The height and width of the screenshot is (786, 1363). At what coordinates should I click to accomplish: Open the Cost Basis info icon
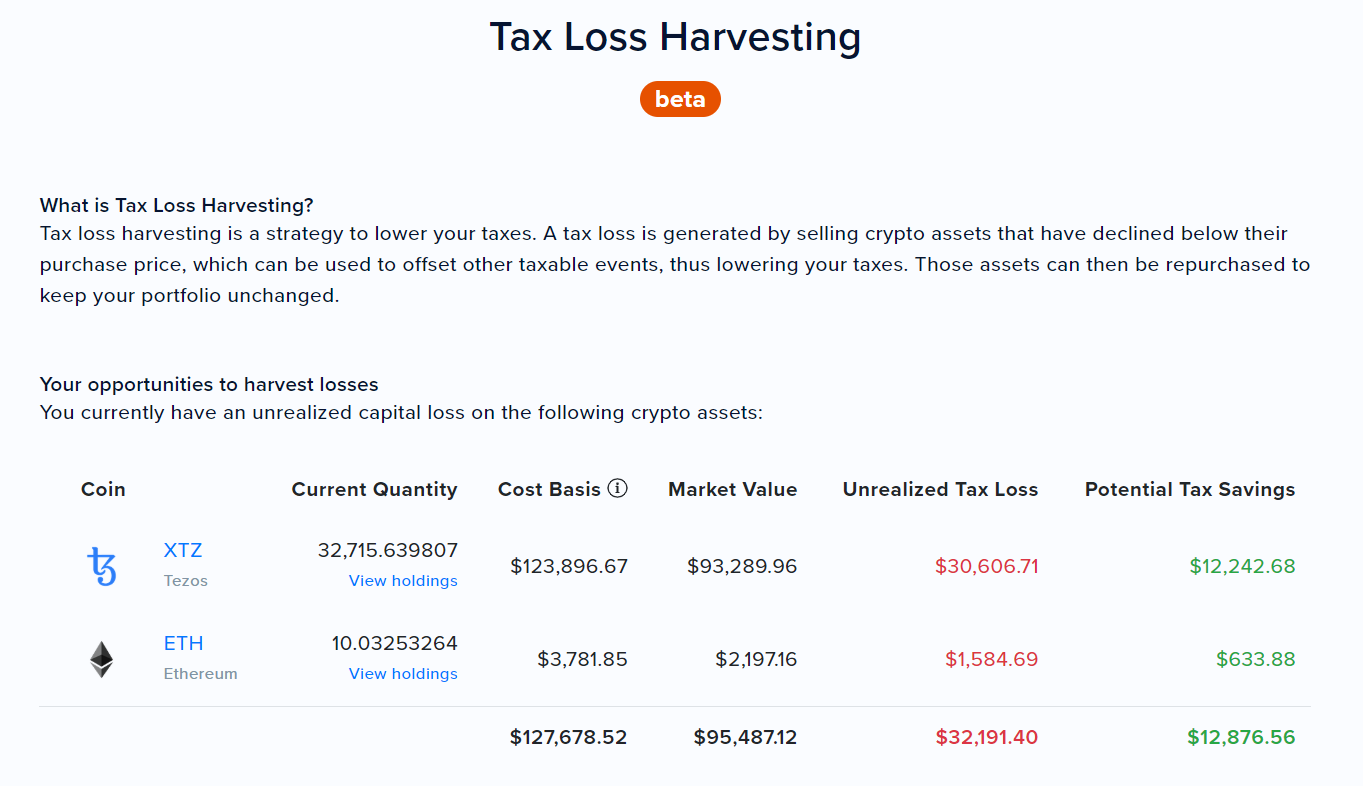coord(618,489)
